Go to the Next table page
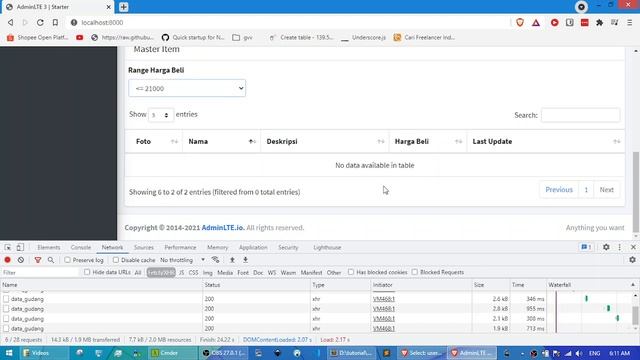Image resolution: width=640 pixels, height=360 pixels. click(x=607, y=190)
